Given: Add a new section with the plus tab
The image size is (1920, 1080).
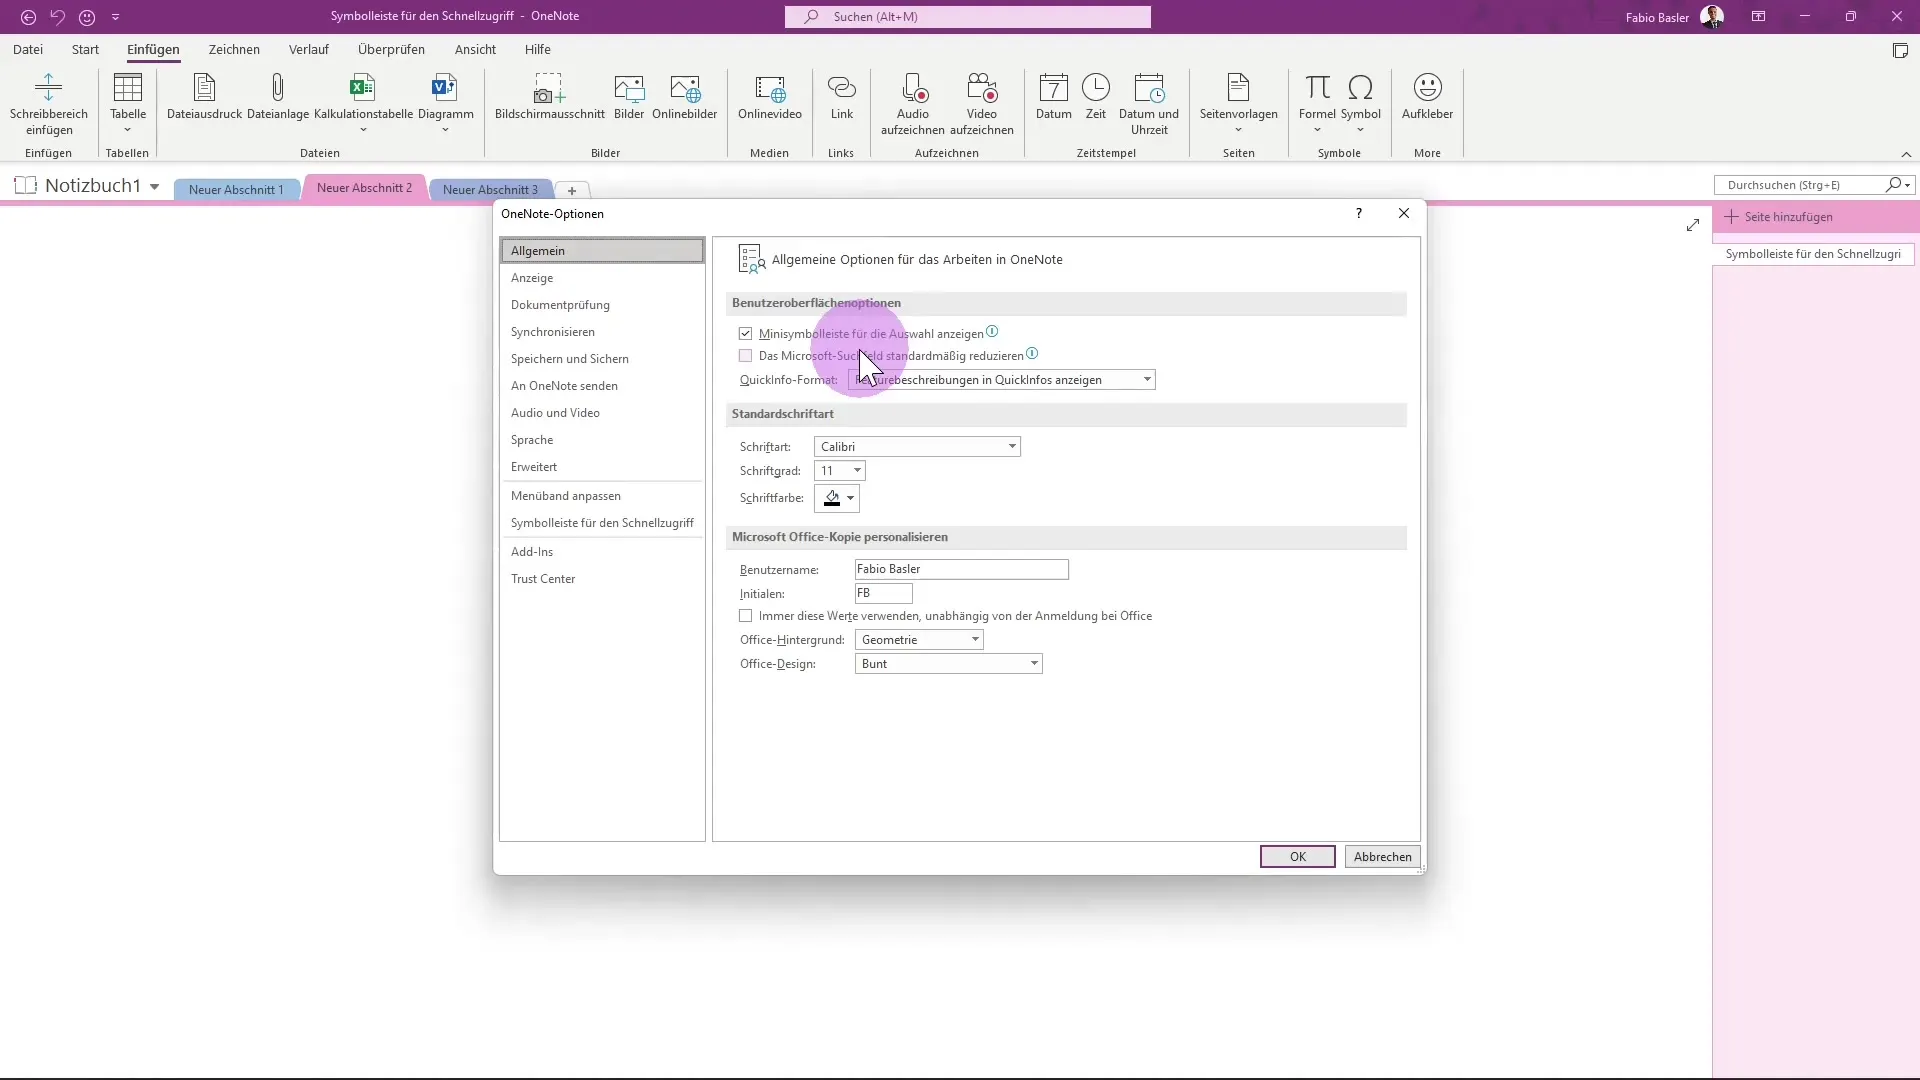Looking at the screenshot, I should click(x=572, y=190).
